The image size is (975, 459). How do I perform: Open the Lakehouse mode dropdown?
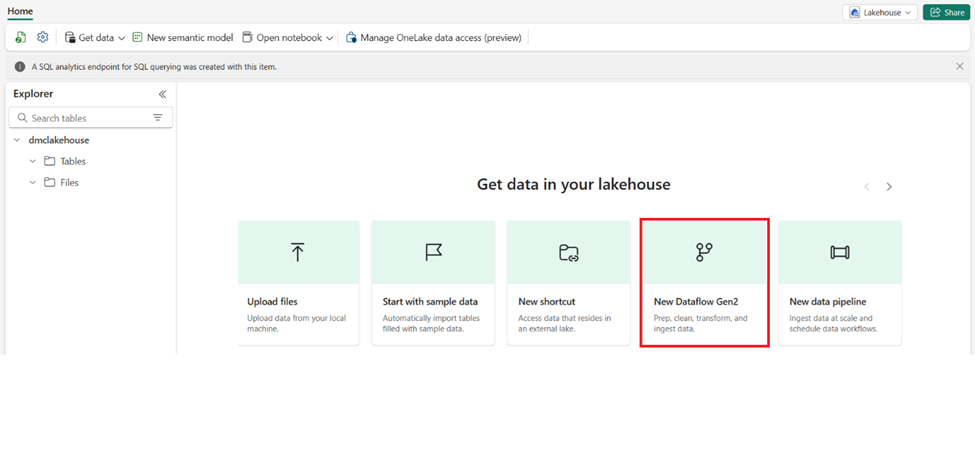[x=880, y=12]
